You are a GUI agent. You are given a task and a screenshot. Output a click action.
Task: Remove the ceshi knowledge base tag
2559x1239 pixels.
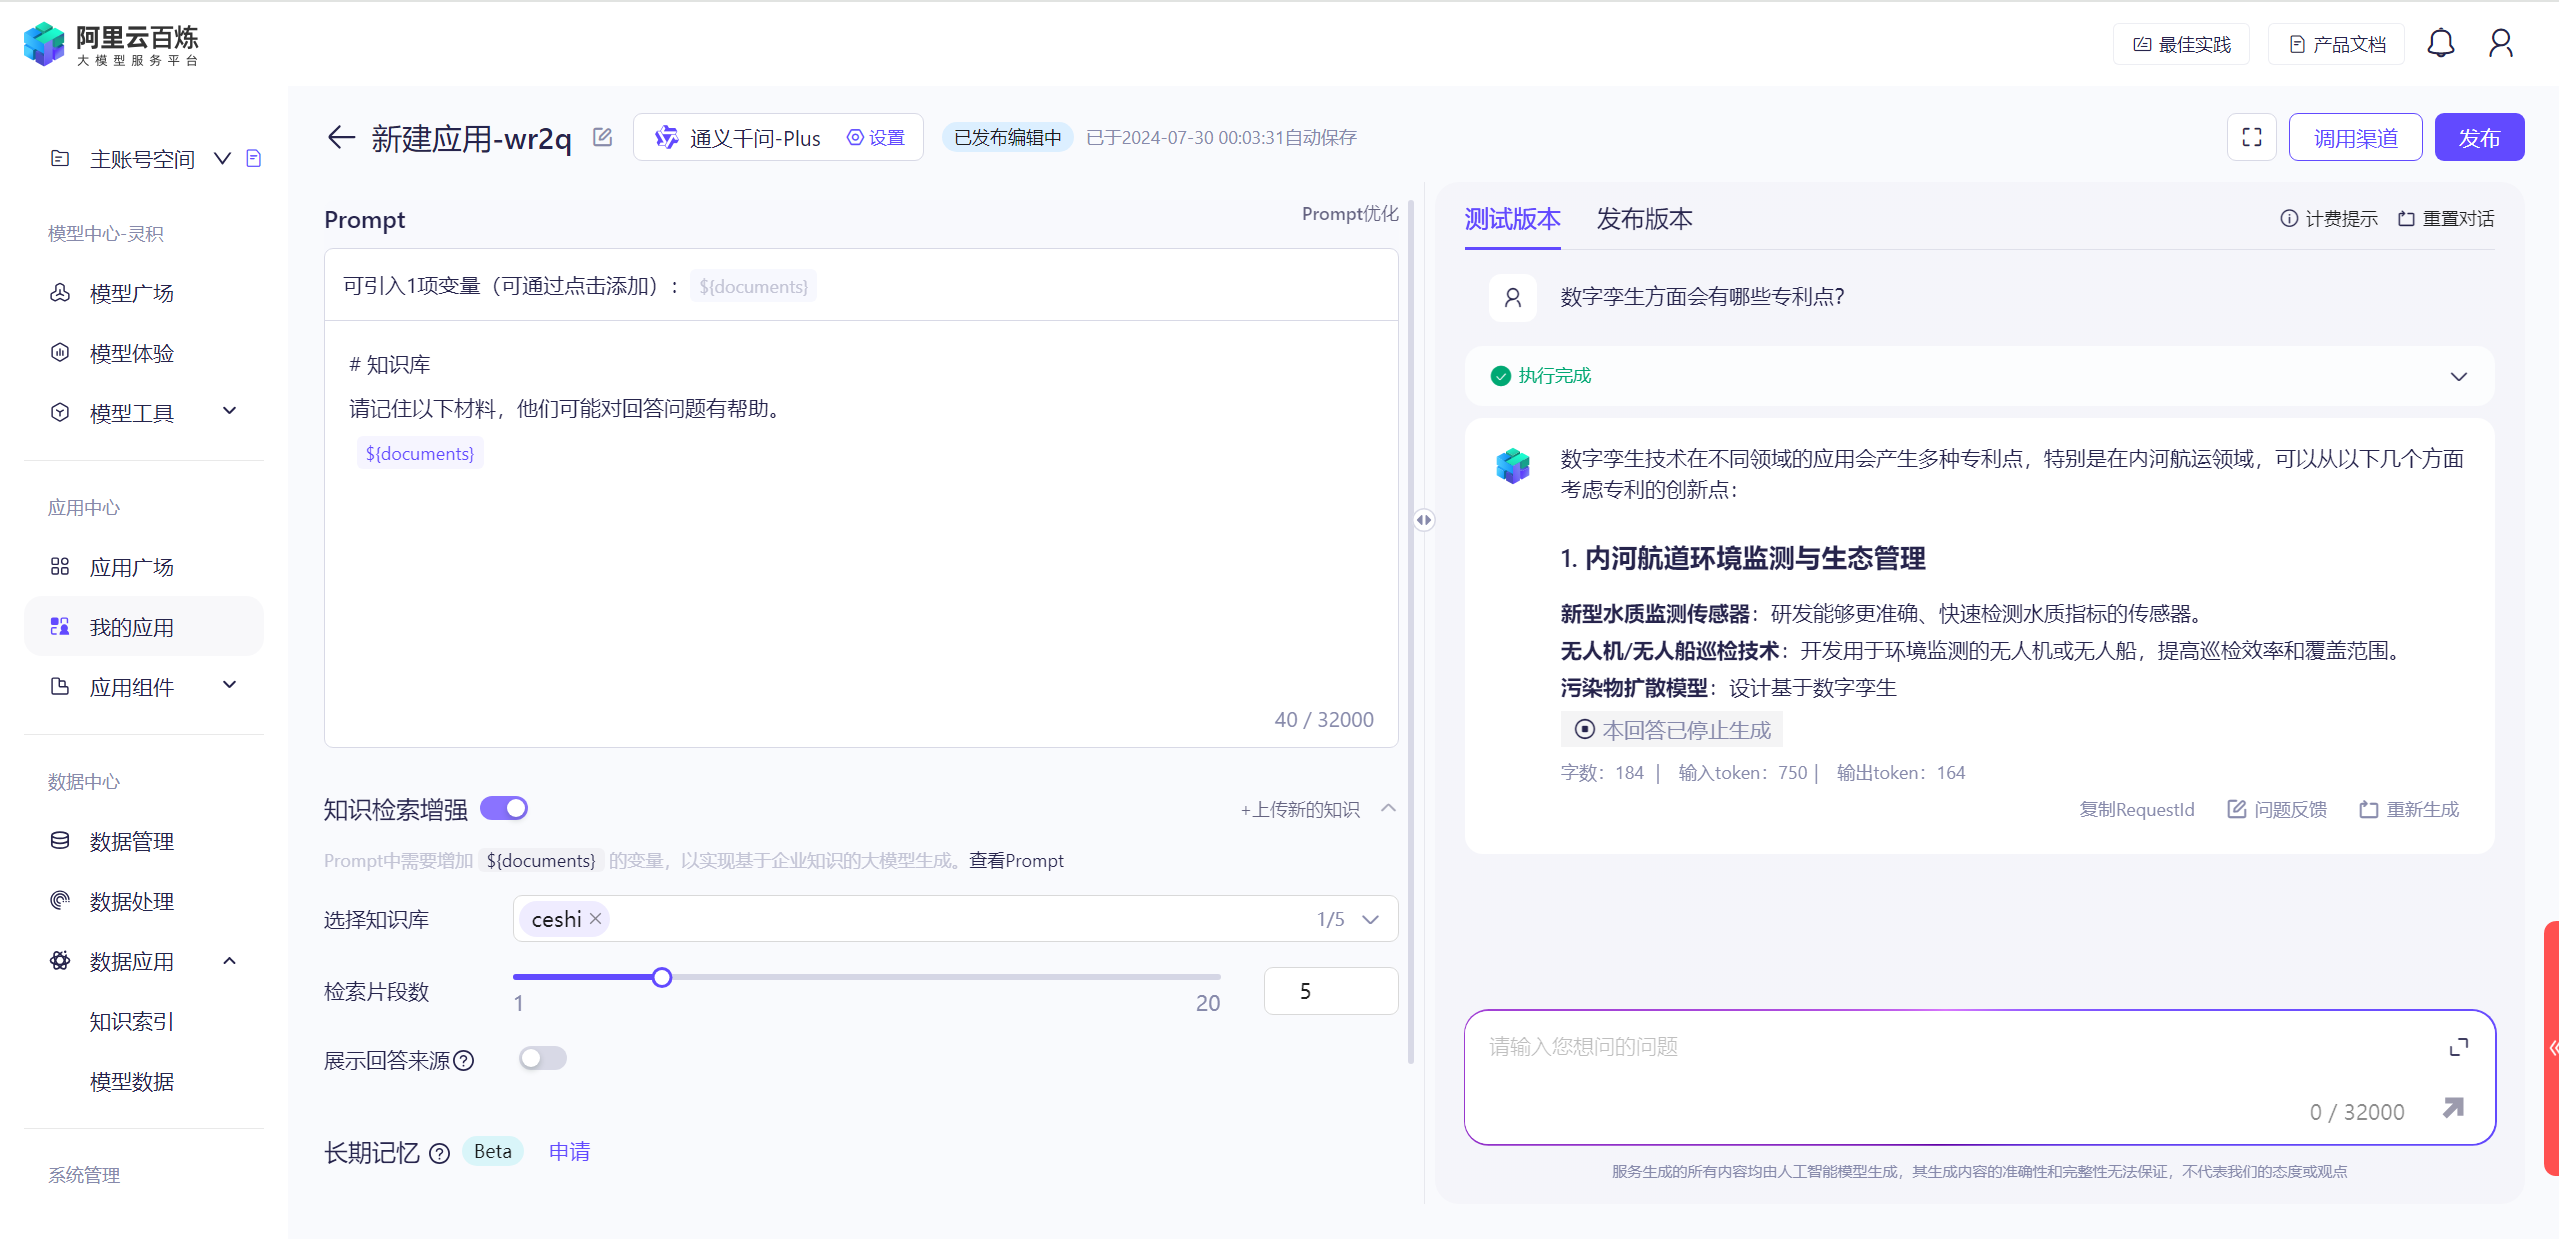[596, 918]
